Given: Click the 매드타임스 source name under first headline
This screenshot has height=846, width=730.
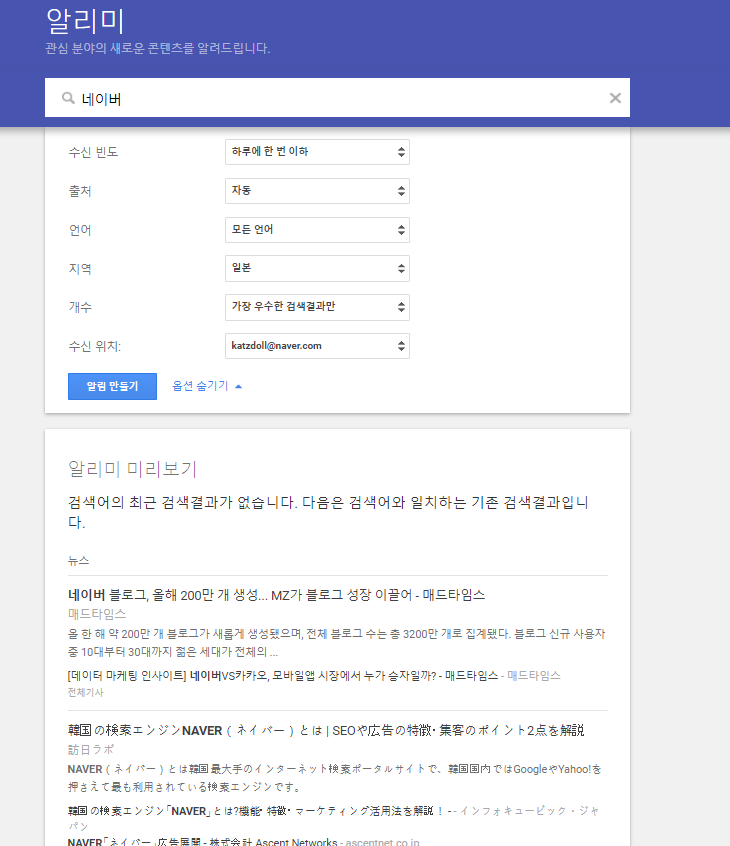Looking at the screenshot, I should pos(97,614).
